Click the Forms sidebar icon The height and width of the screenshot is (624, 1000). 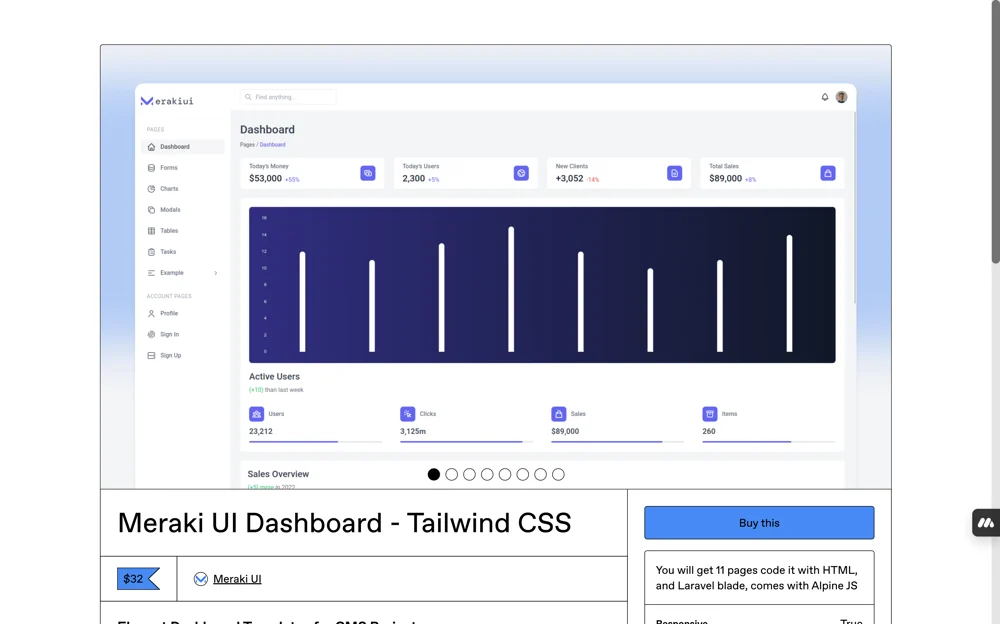point(151,168)
